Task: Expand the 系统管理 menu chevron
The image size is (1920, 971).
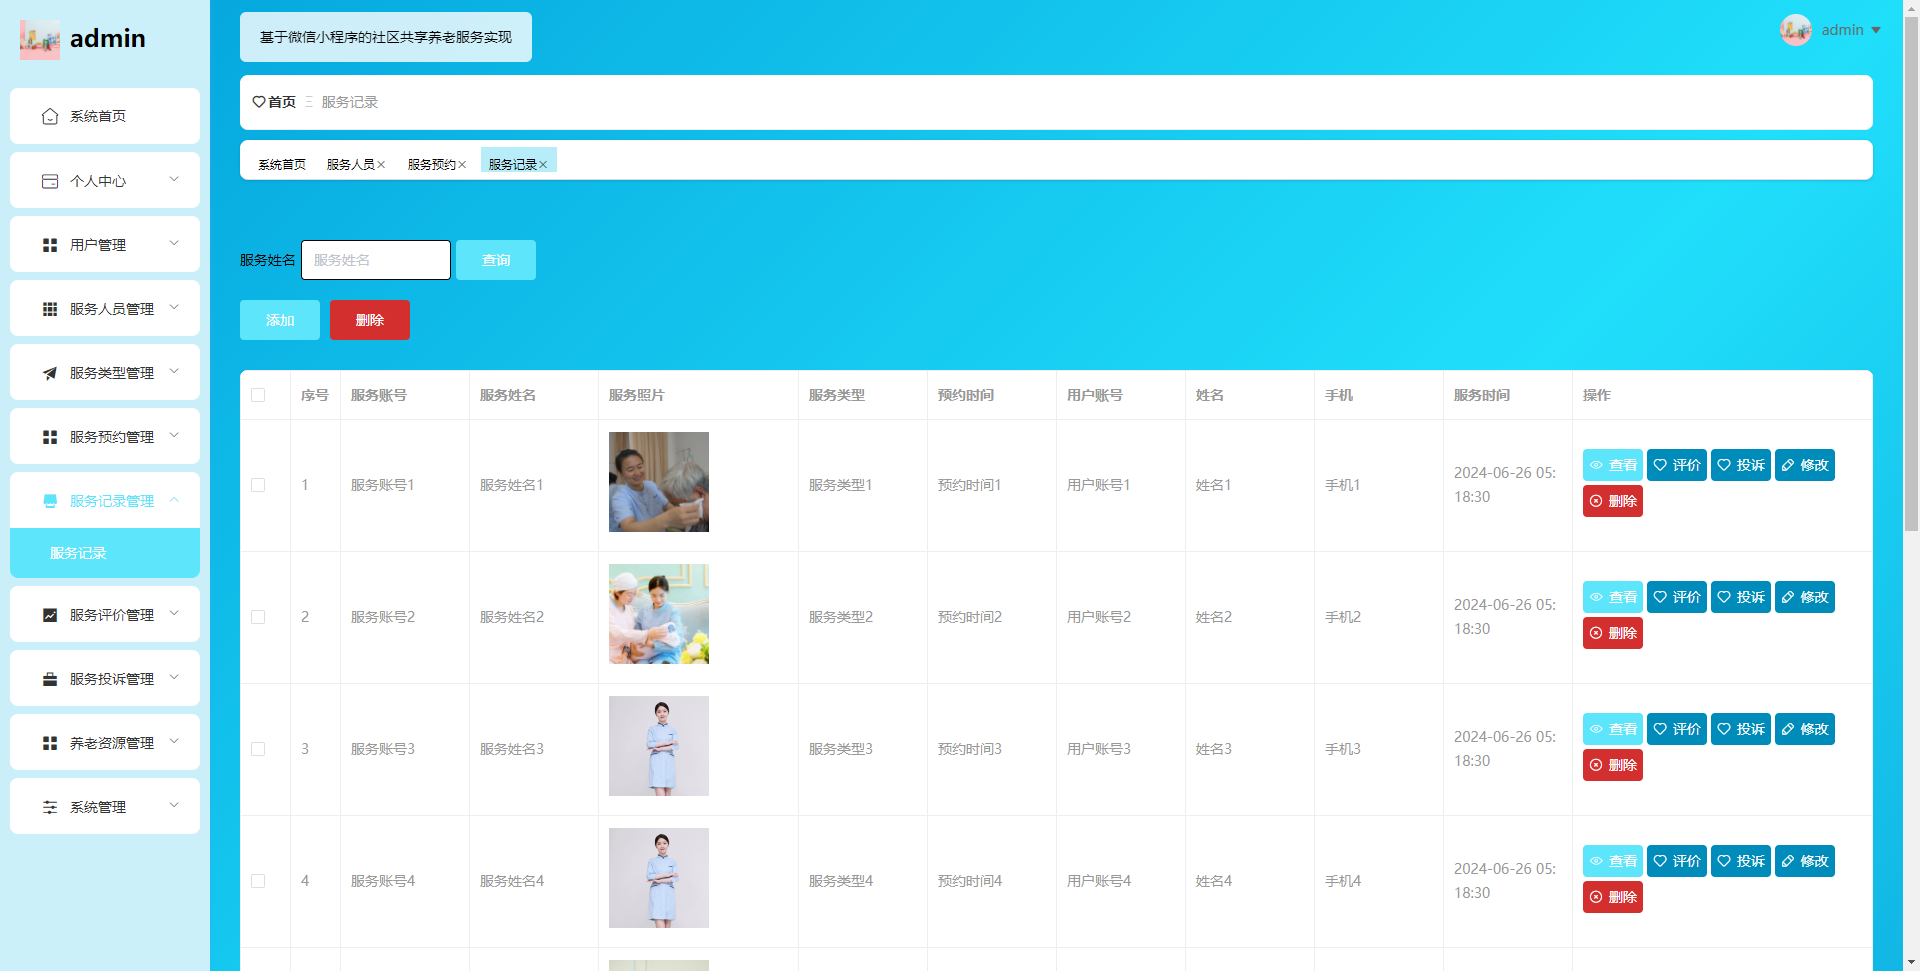Action: click(x=174, y=806)
